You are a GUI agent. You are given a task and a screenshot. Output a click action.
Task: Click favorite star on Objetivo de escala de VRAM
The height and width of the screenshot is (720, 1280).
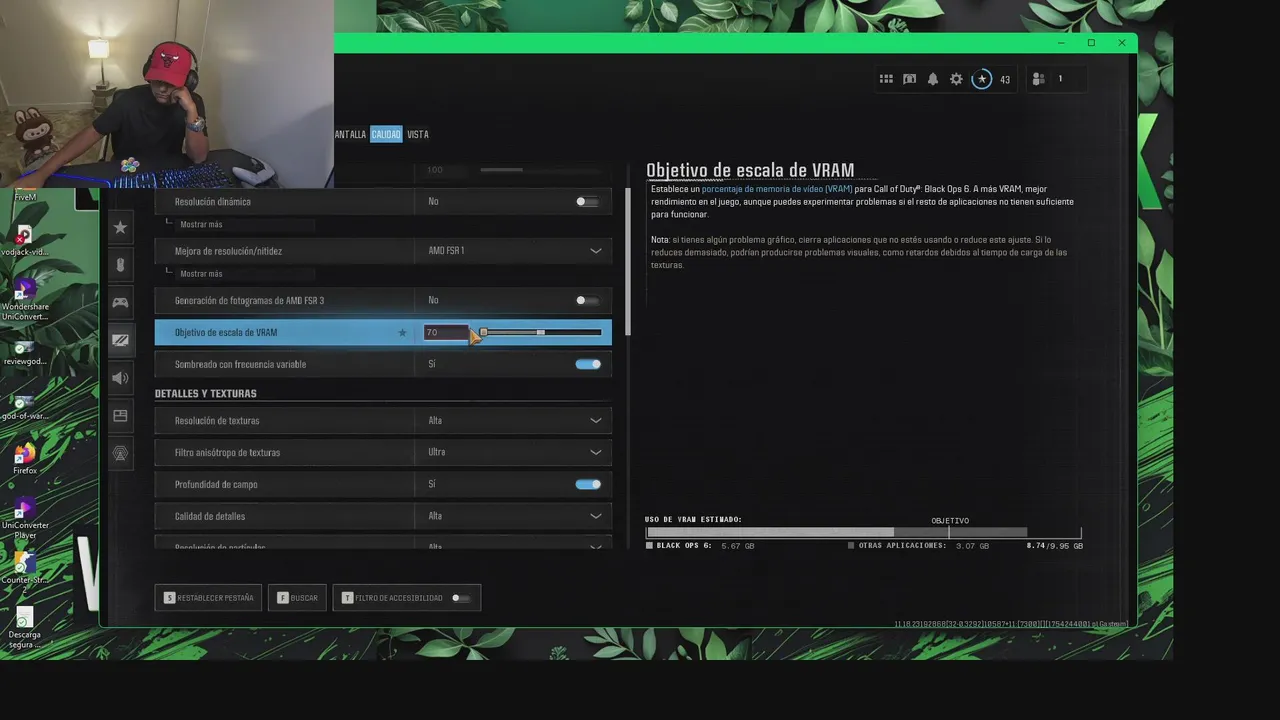click(x=403, y=332)
